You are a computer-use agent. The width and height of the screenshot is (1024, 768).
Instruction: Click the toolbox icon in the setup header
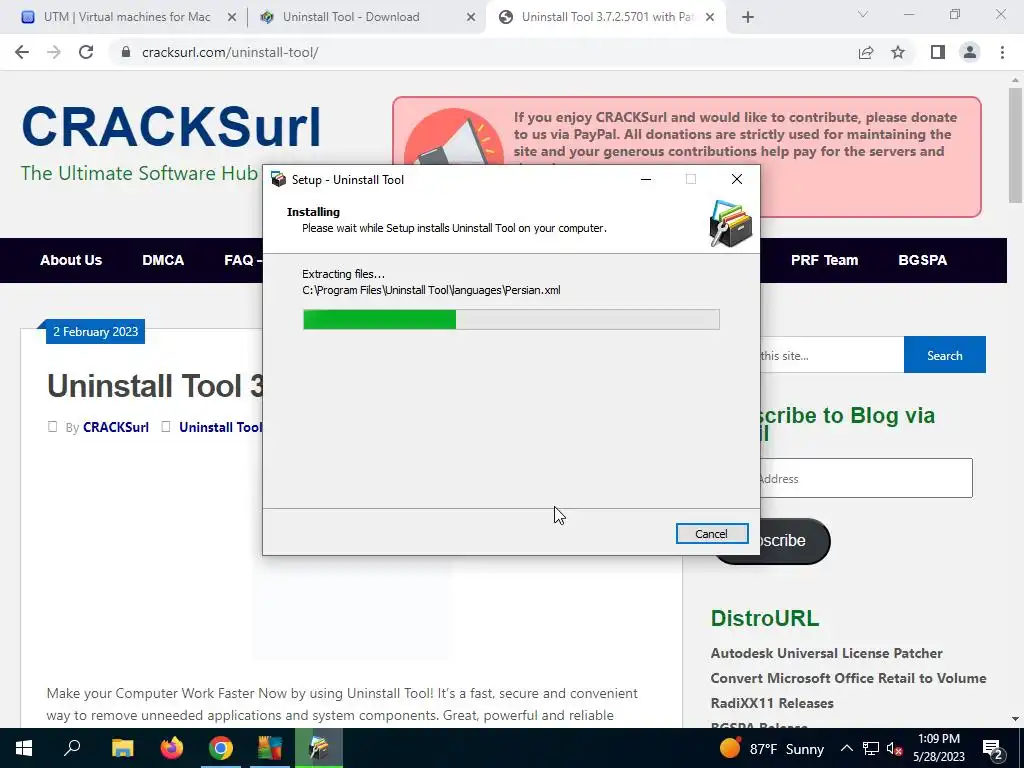pyautogui.click(x=731, y=223)
